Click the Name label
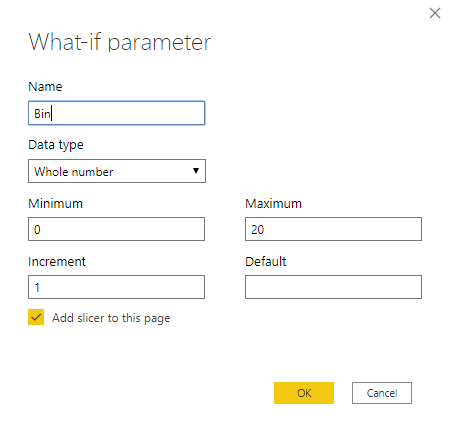This screenshot has height=432, width=449. 45,87
